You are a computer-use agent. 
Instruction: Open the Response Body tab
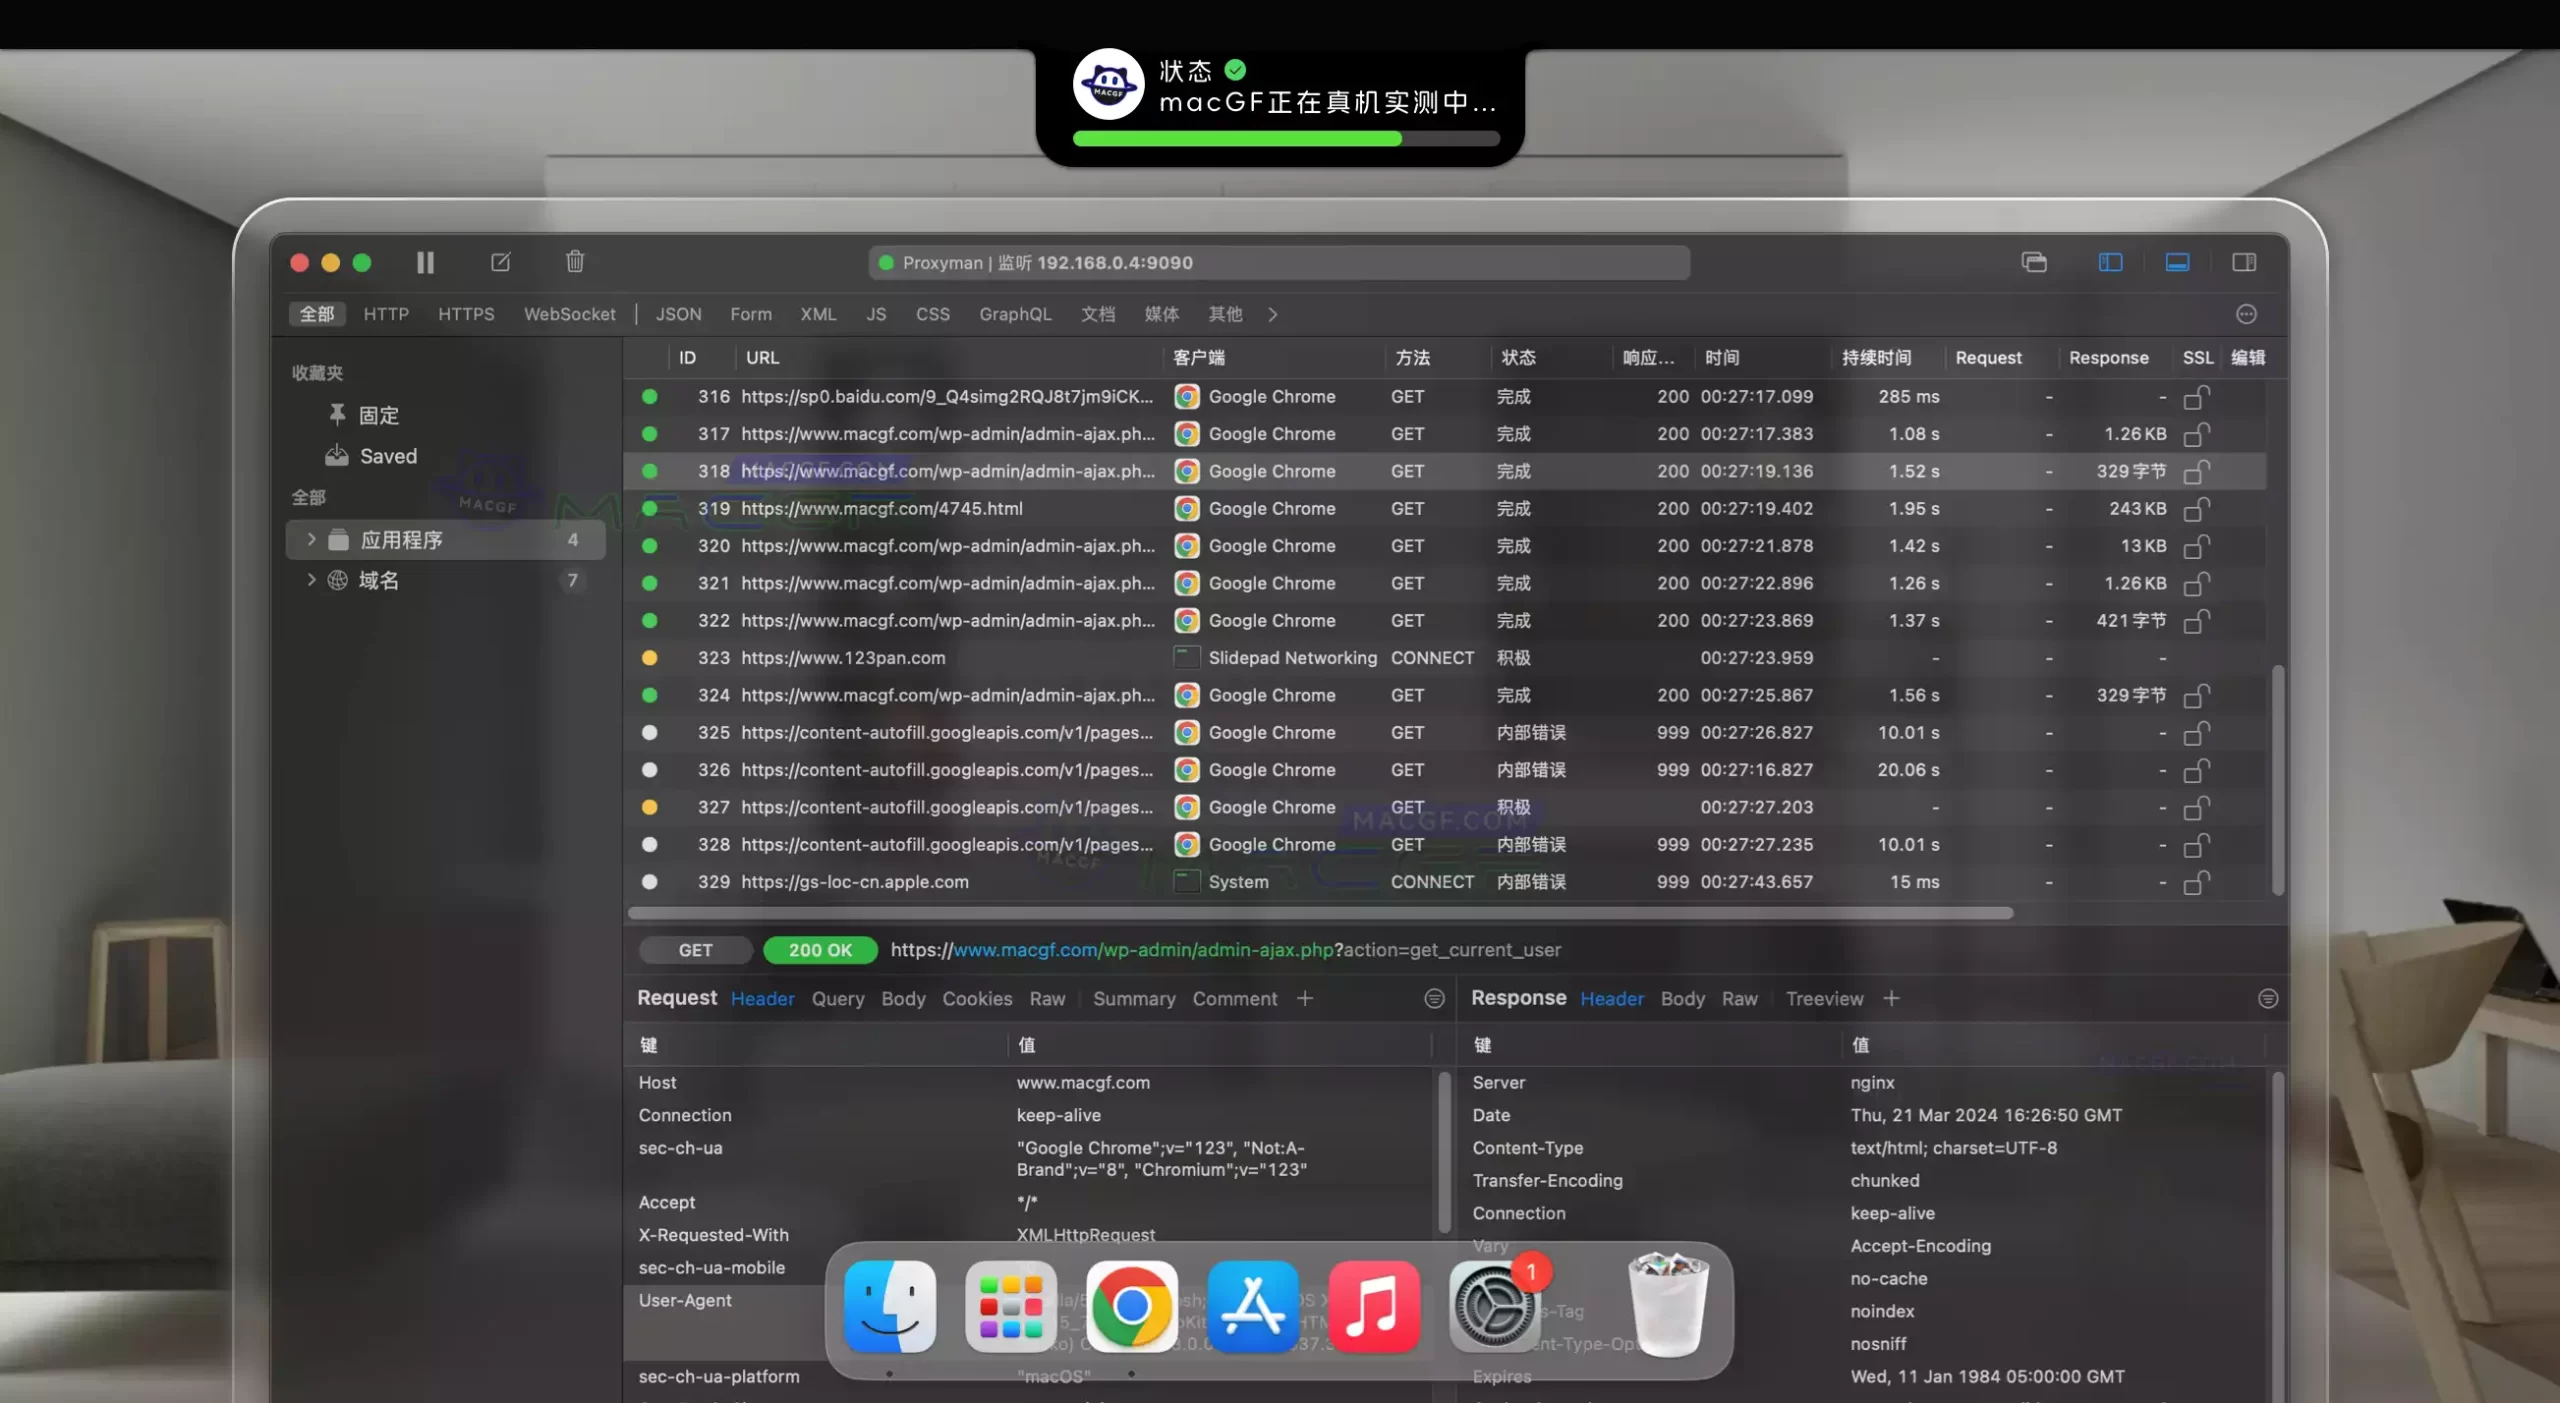[x=1682, y=998]
